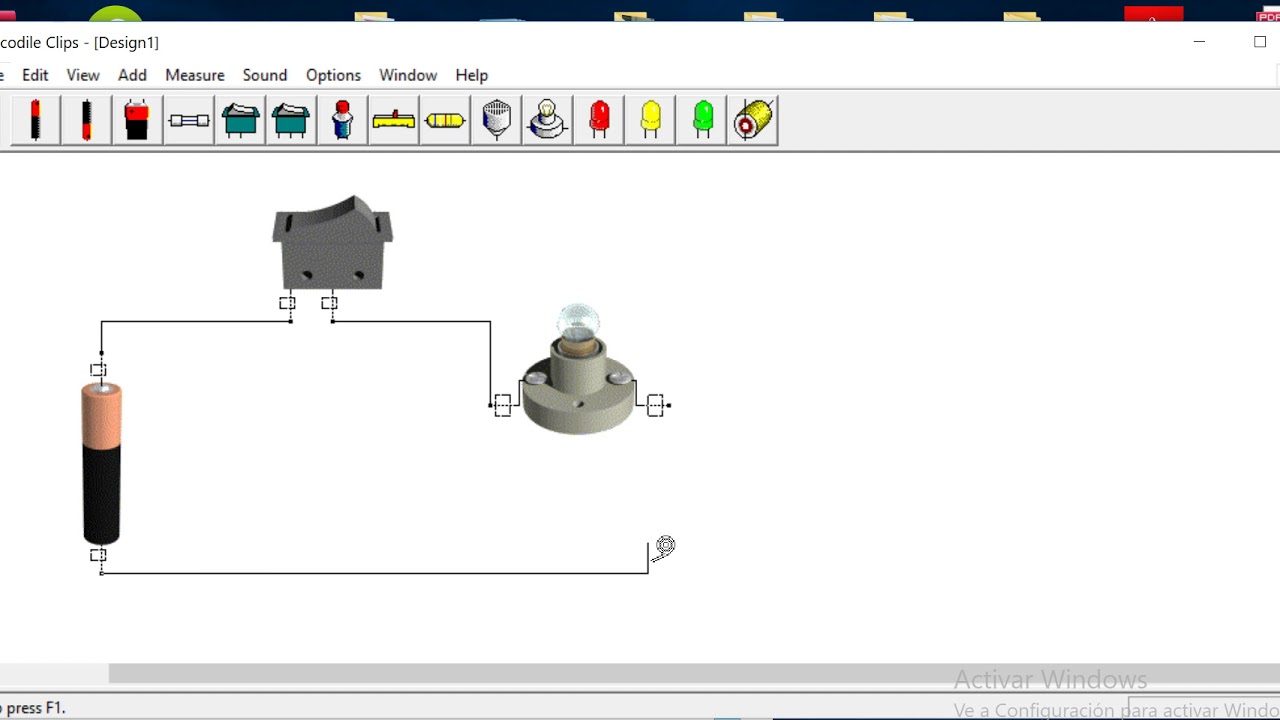Viewport: 1280px width, 720px height.
Task: Choose the fuse component
Action: pos(189,120)
